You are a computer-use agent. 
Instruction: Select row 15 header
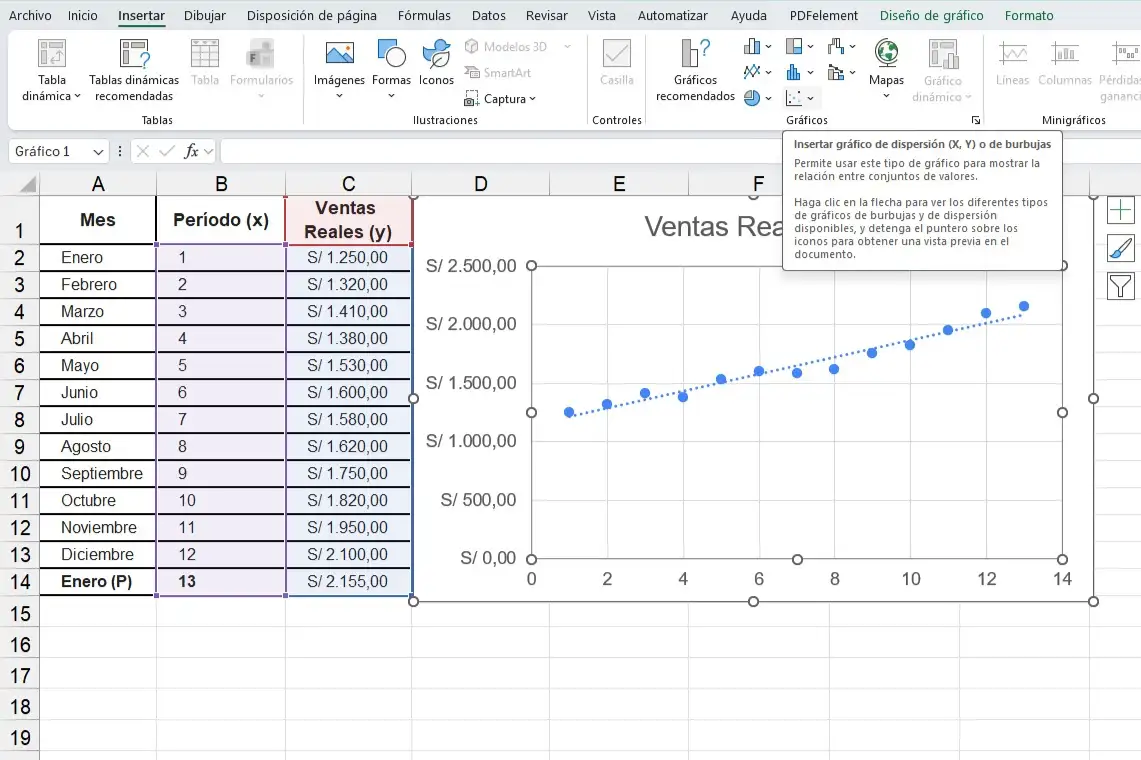tap(20, 614)
